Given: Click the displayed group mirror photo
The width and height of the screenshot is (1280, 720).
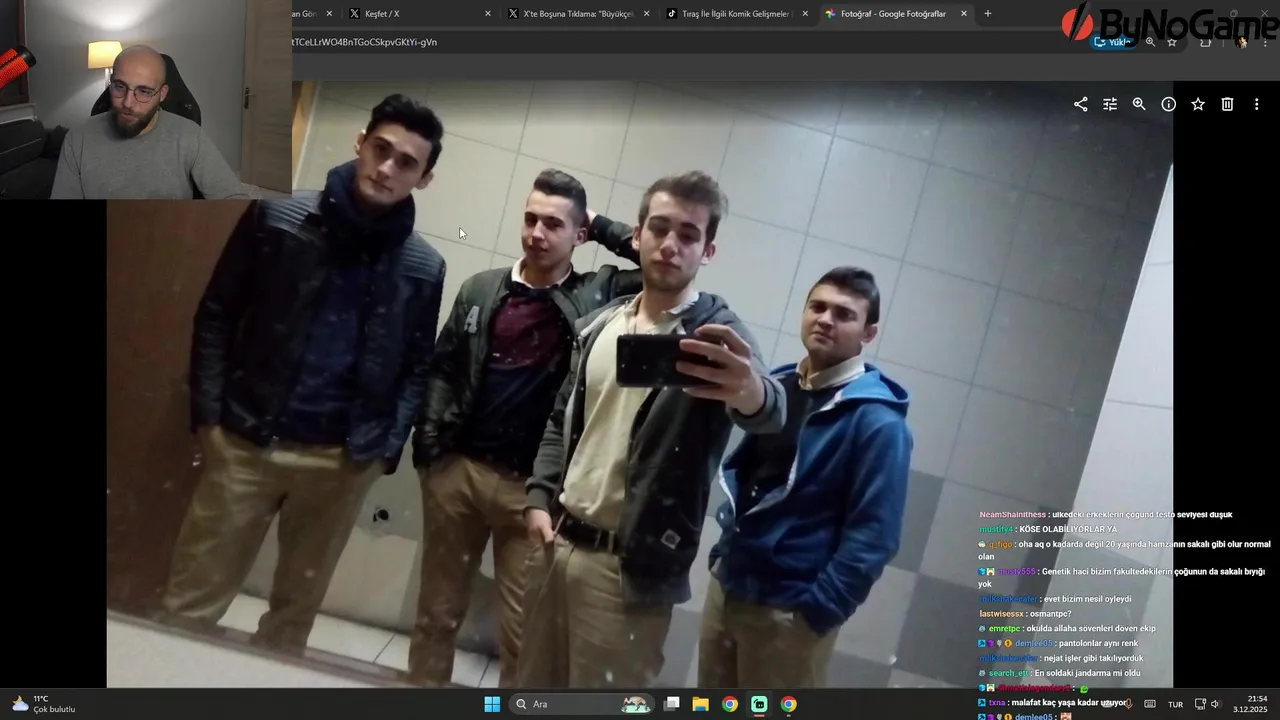Looking at the screenshot, I should (x=640, y=384).
